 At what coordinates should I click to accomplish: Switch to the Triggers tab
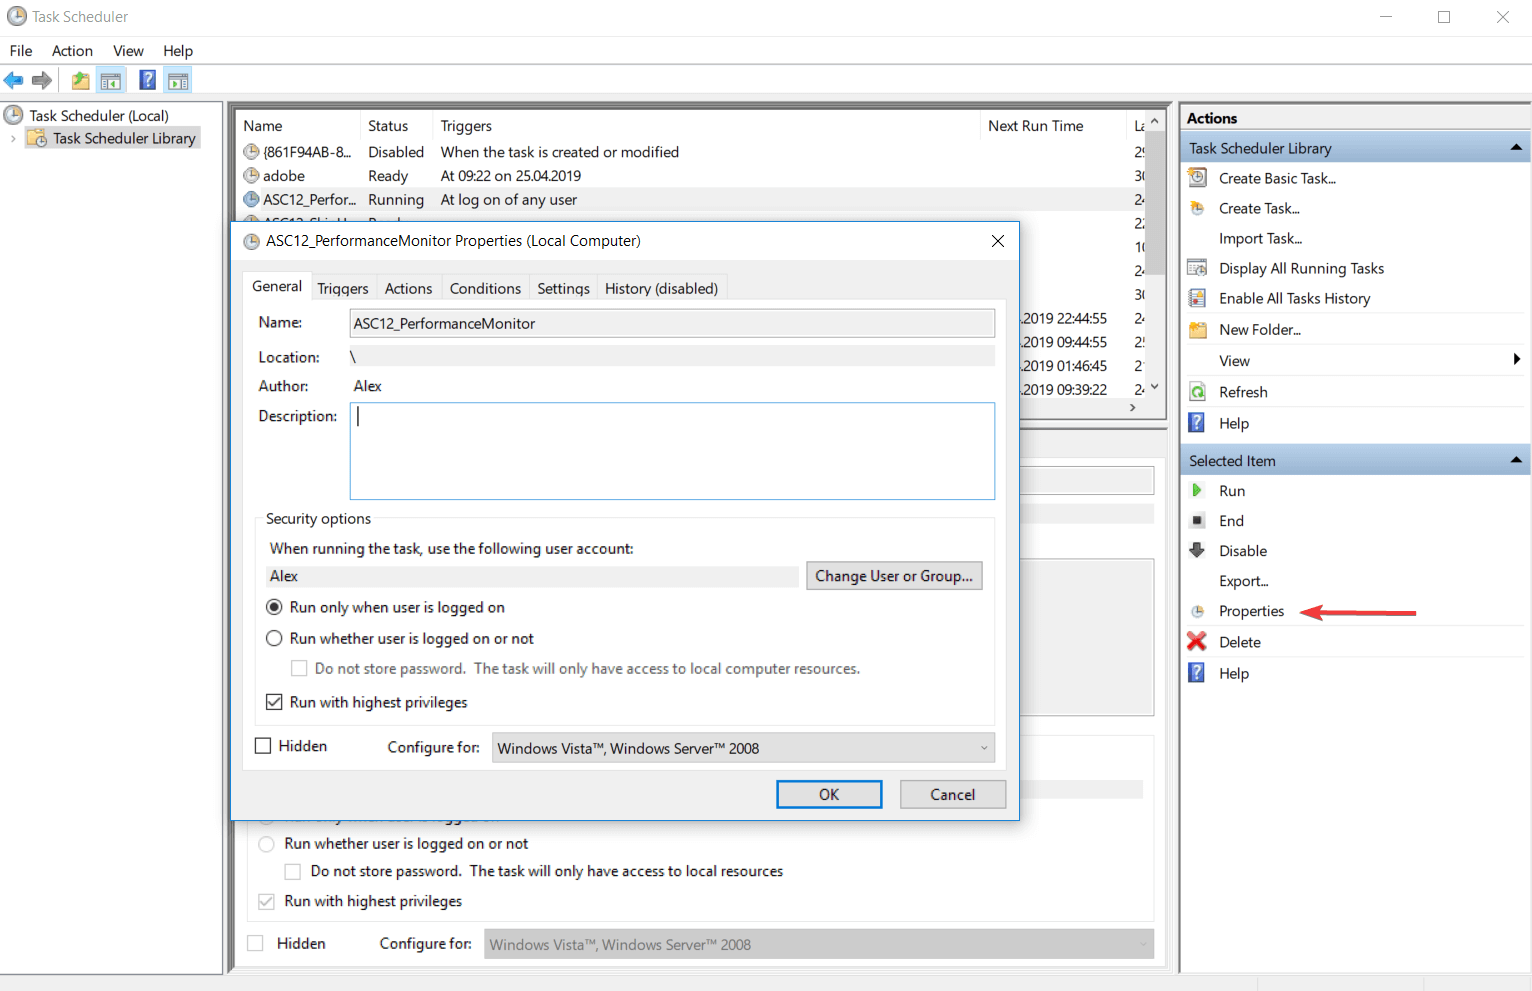pos(343,288)
